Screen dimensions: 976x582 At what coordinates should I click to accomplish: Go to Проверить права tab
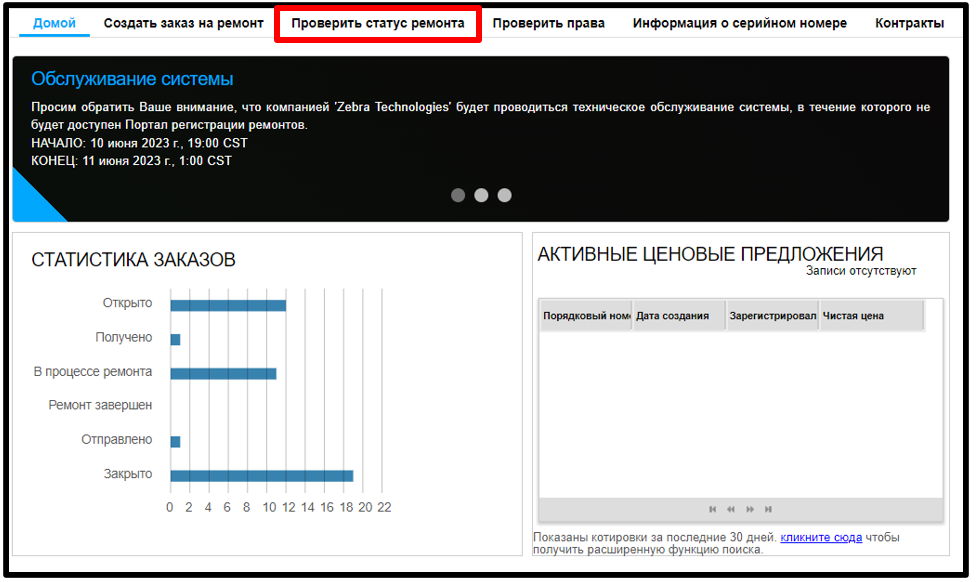[x=548, y=24]
